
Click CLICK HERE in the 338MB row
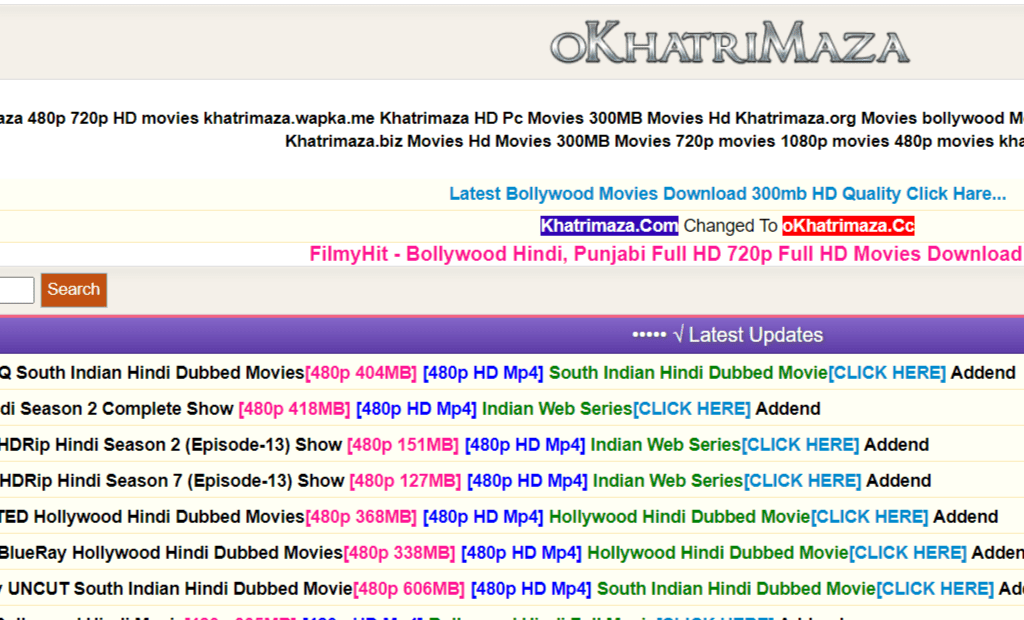pyautogui.click(x=908, y=553)
